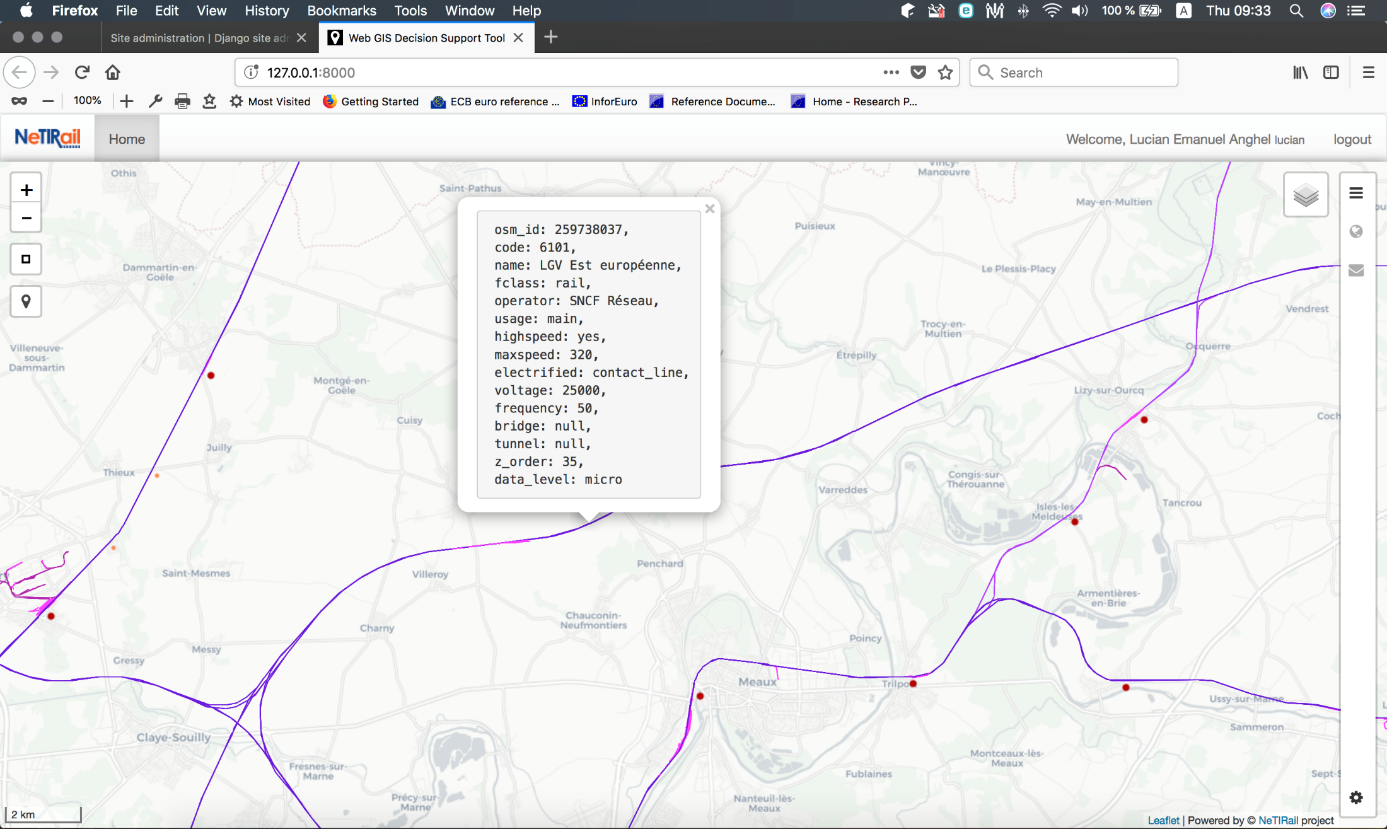Bookmark this page with star icon

point(945,73)
